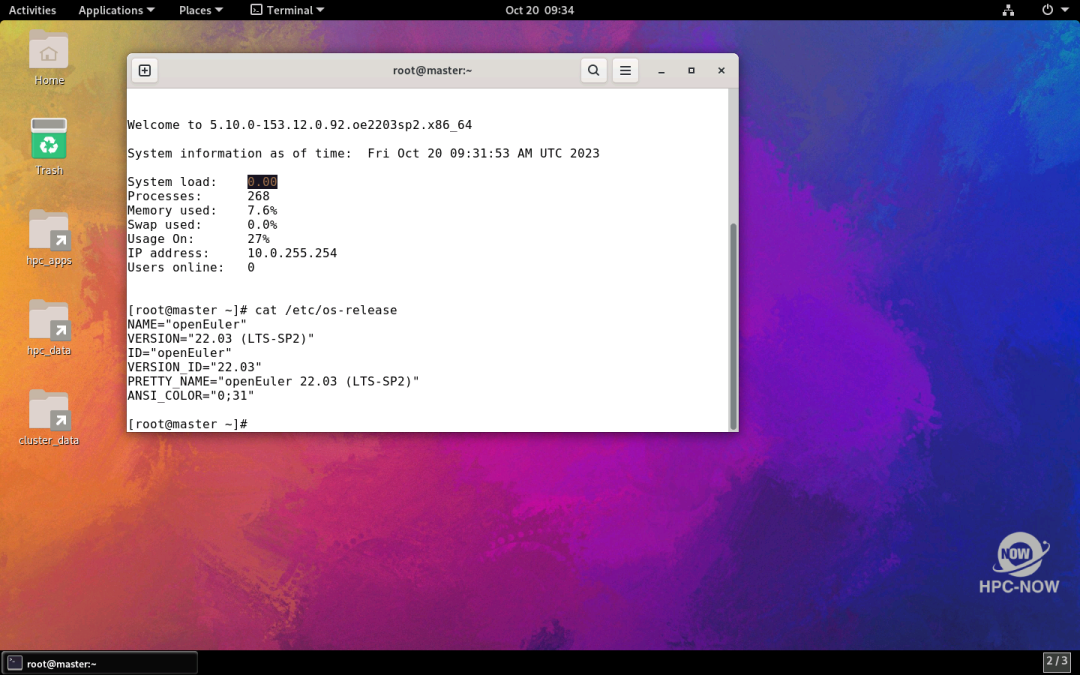
Task: Open the Applications menu
Action: [116, 10]
